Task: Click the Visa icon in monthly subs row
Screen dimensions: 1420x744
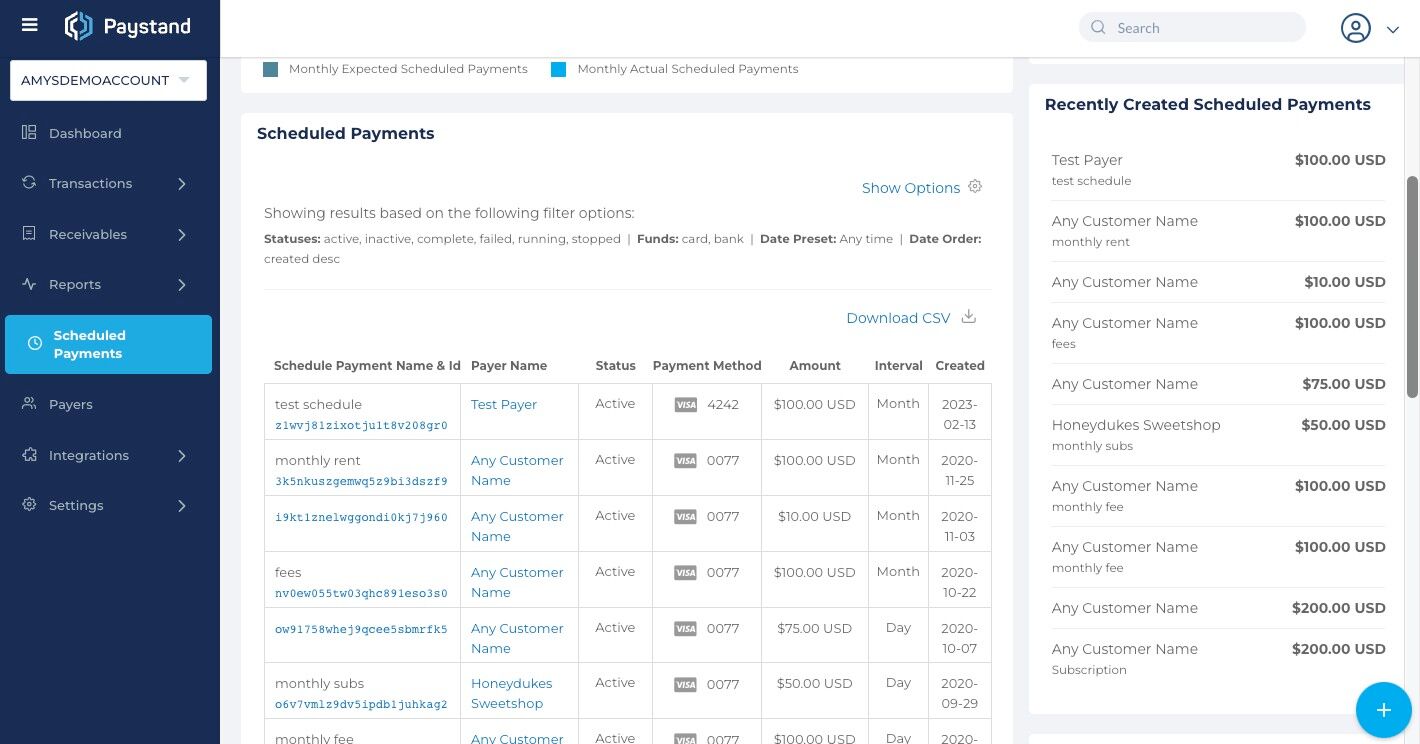Action: click(x=686, y=685)
